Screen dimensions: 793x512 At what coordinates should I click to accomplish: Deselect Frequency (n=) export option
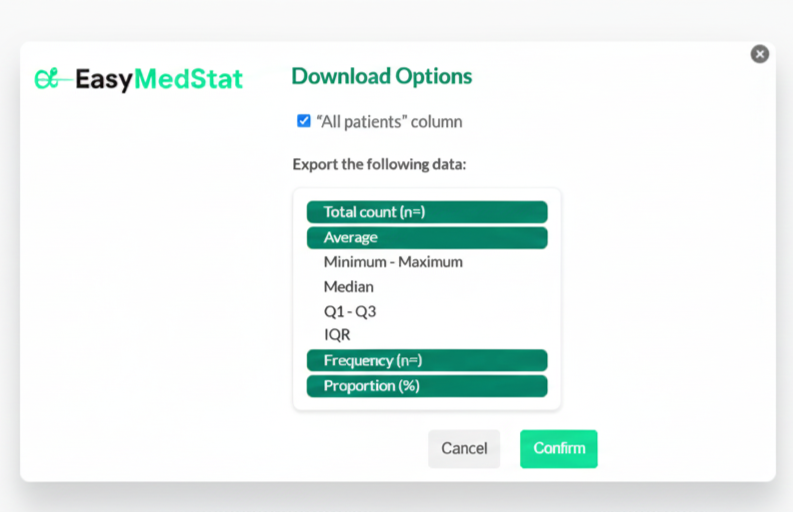[427, 360]
